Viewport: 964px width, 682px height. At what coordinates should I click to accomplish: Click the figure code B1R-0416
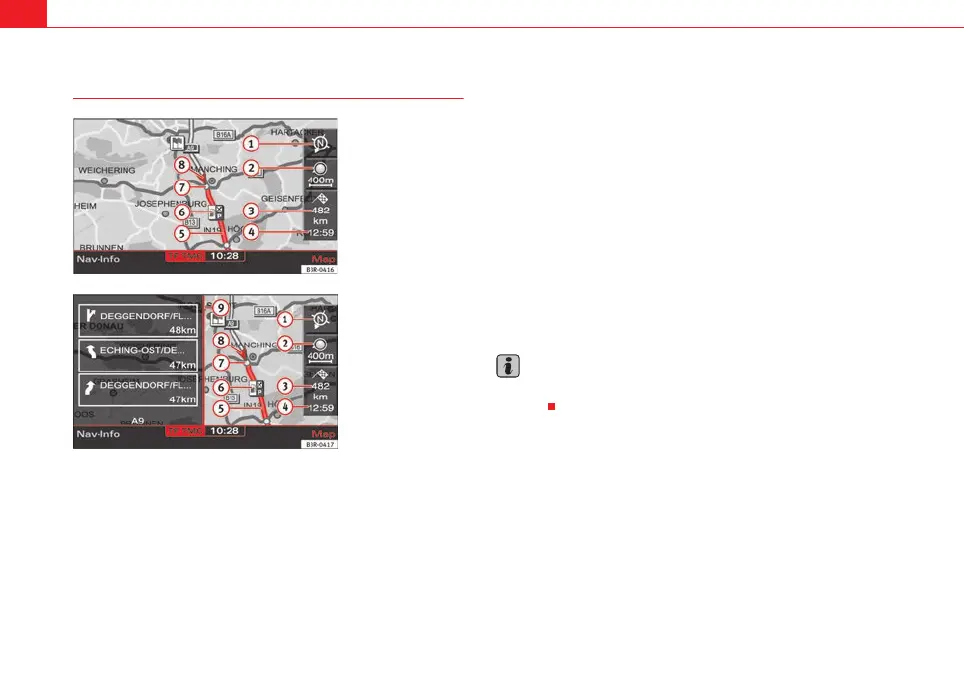tap(320, 269)
